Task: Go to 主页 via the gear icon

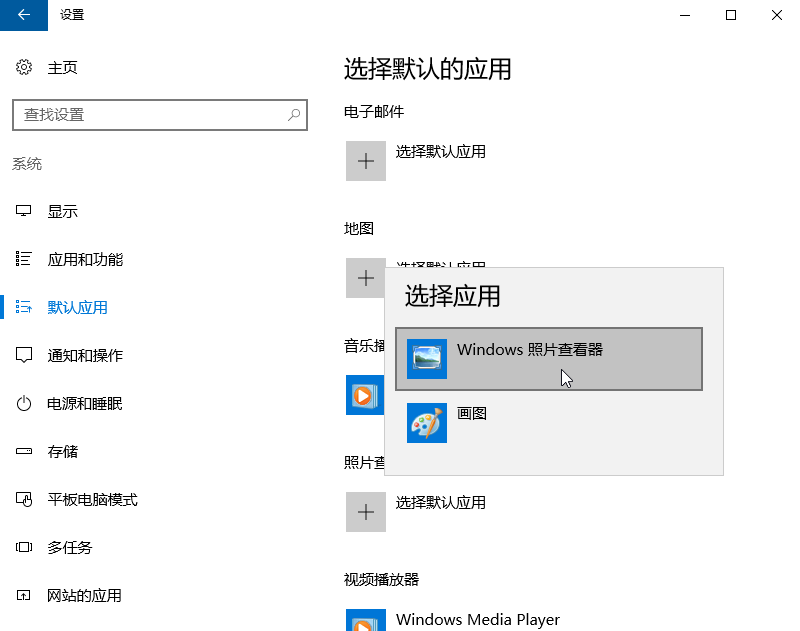Action: click(x=24, y=68)
